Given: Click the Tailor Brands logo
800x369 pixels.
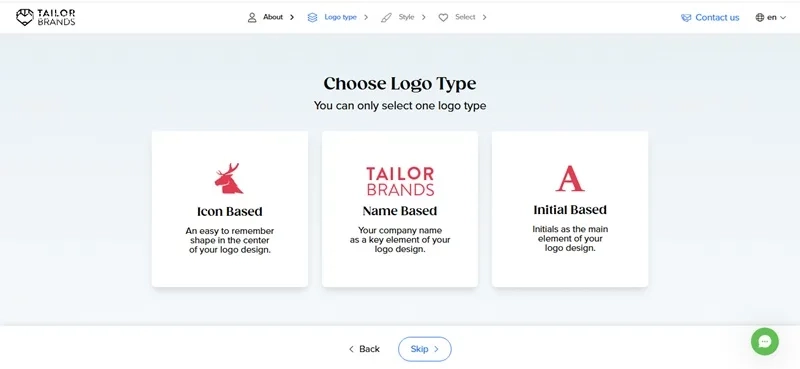Looking at the screenshot, I should click(45, 17).
